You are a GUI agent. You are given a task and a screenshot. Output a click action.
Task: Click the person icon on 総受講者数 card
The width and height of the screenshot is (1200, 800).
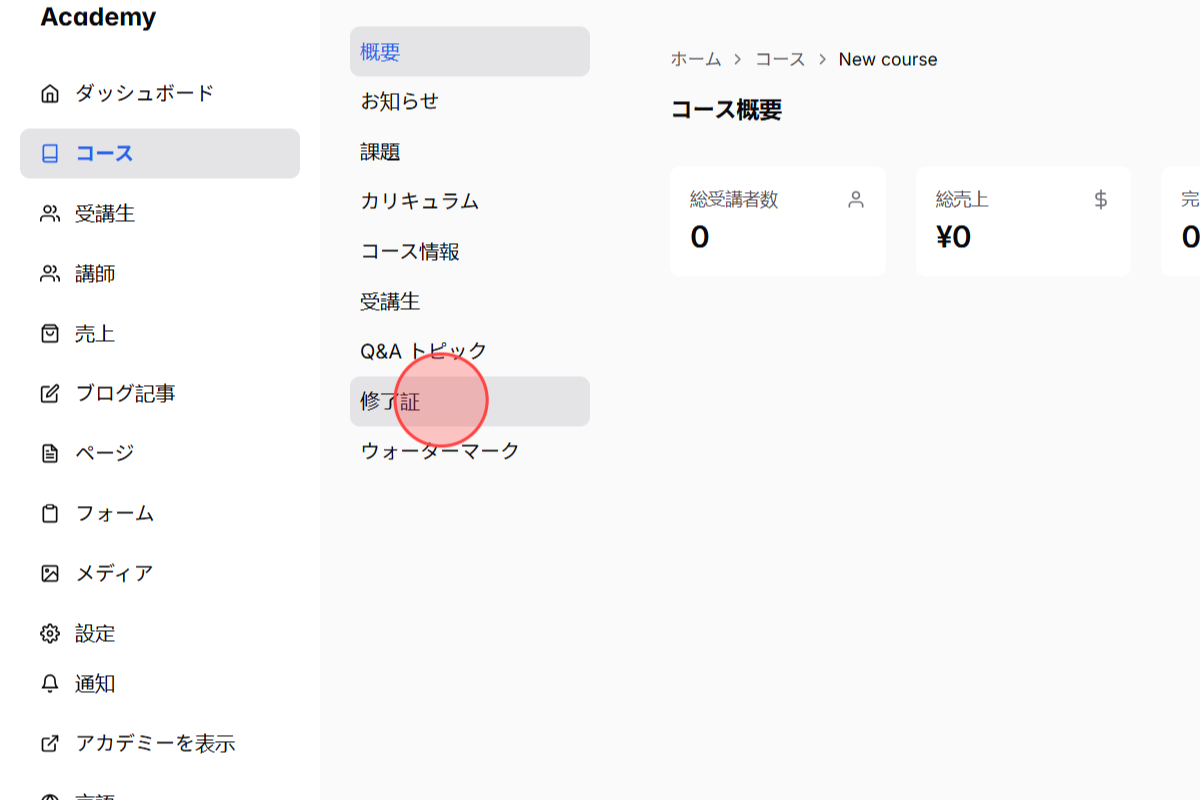[x=856, y=199]
